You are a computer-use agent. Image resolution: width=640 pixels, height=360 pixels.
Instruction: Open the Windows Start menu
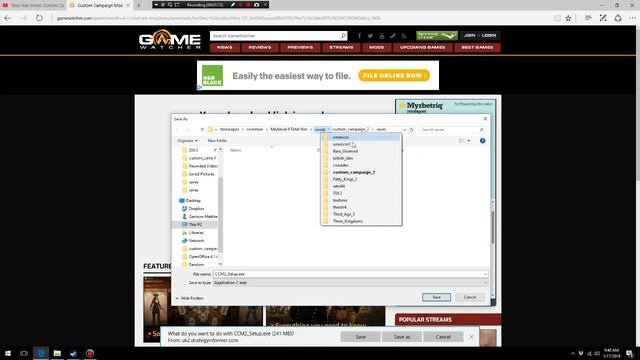pos(8,353)
